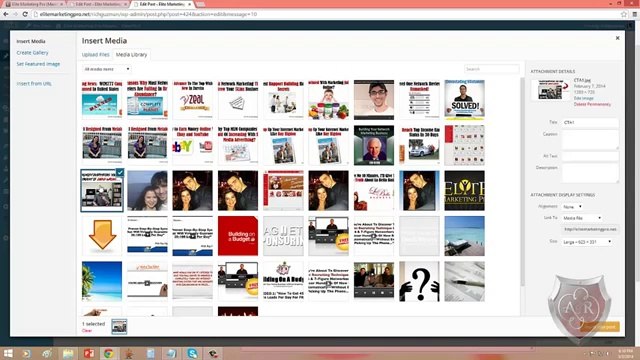Viewport: 640px width, 360px height.
Task: Switch to the second browser tab
Action: (98, 4)
